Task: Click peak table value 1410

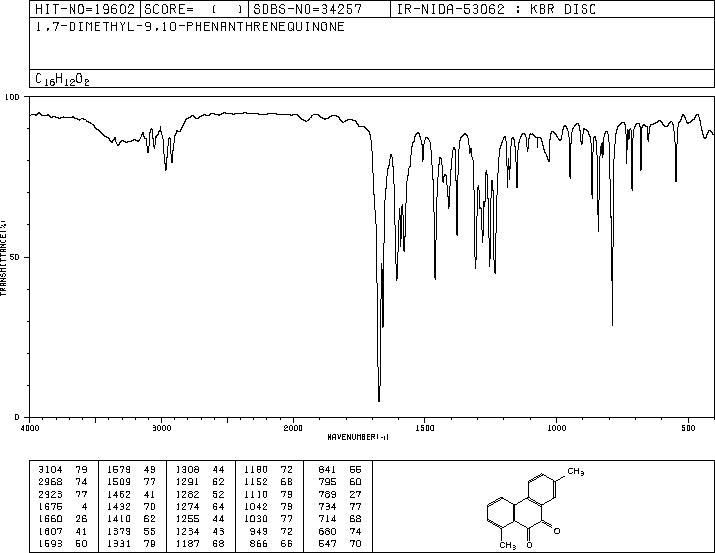Action: [119, 519]
